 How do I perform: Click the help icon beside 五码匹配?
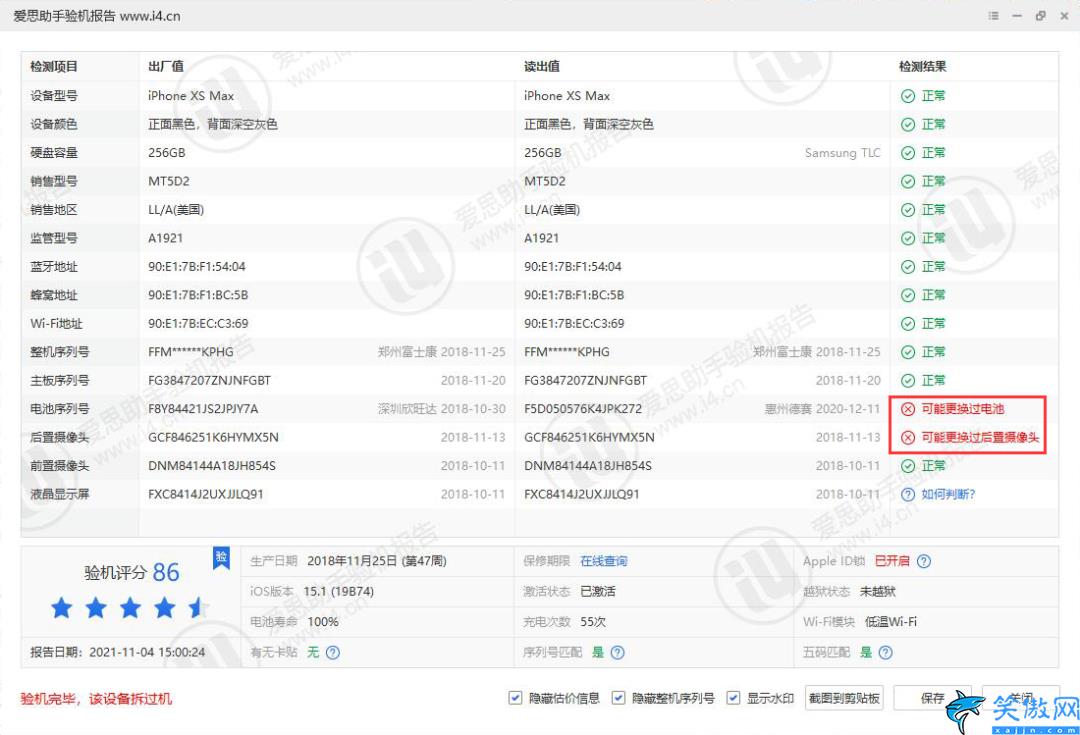tap(886, 652)
